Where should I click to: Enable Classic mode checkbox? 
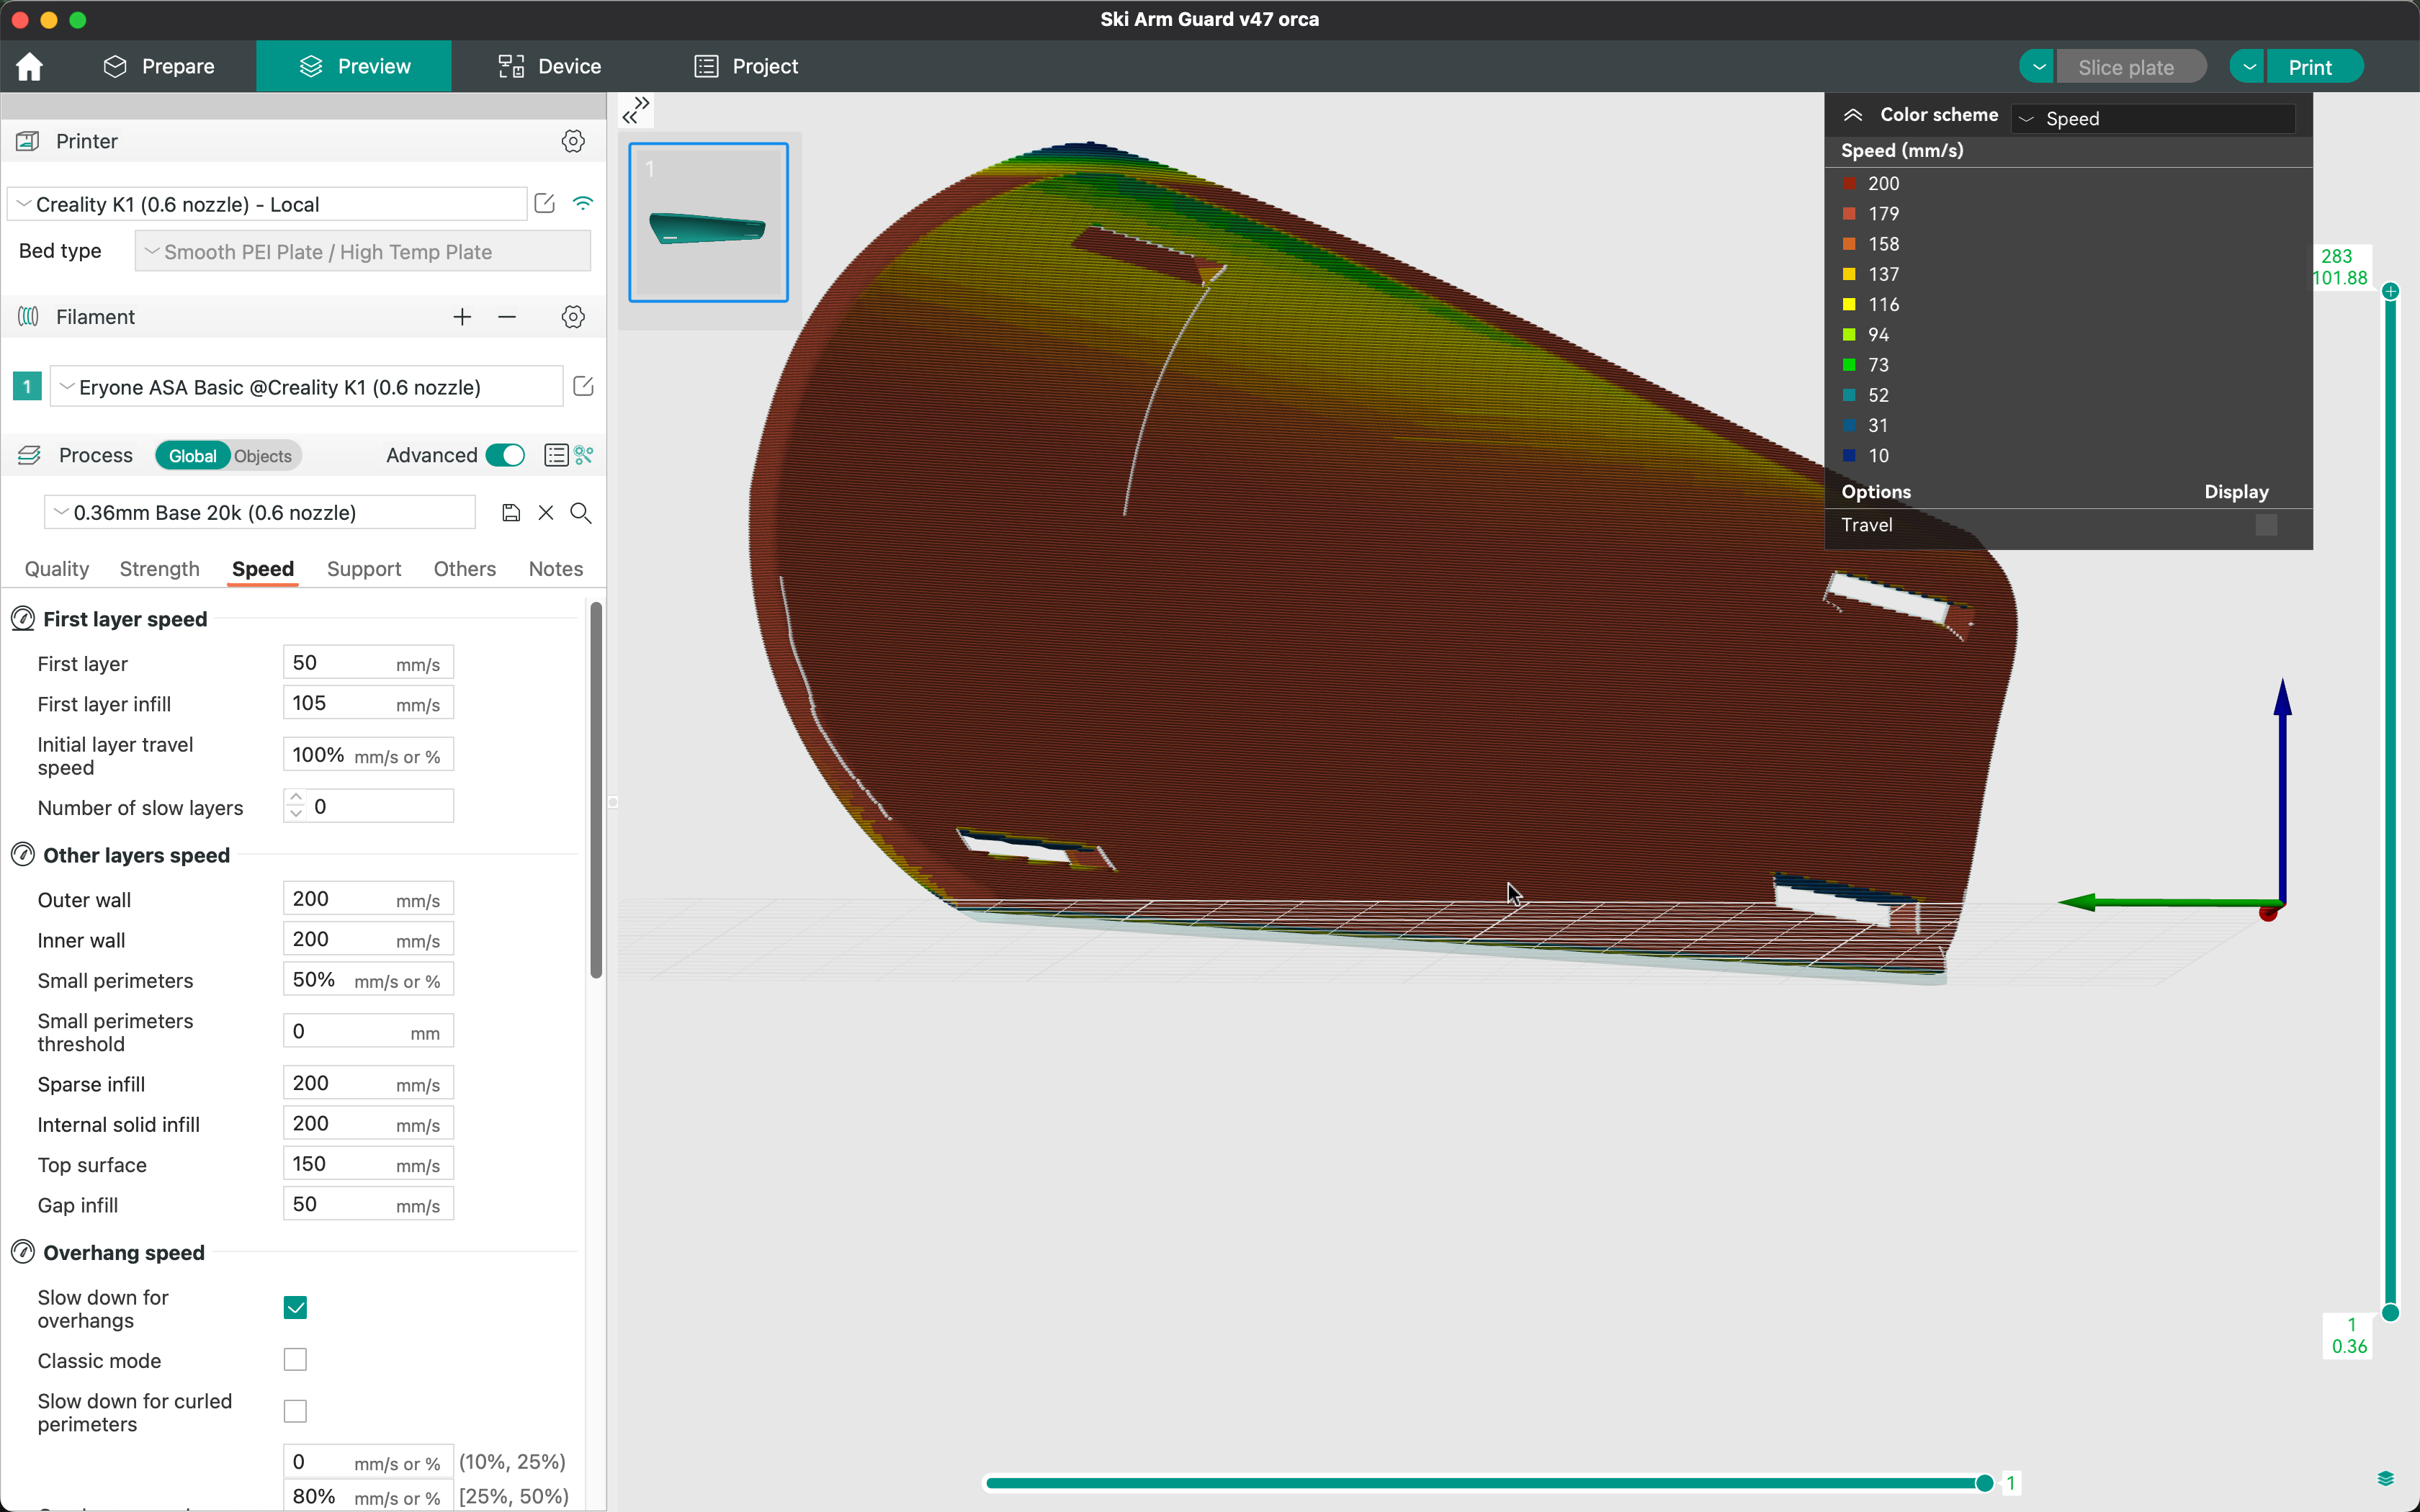(295, 1360)
